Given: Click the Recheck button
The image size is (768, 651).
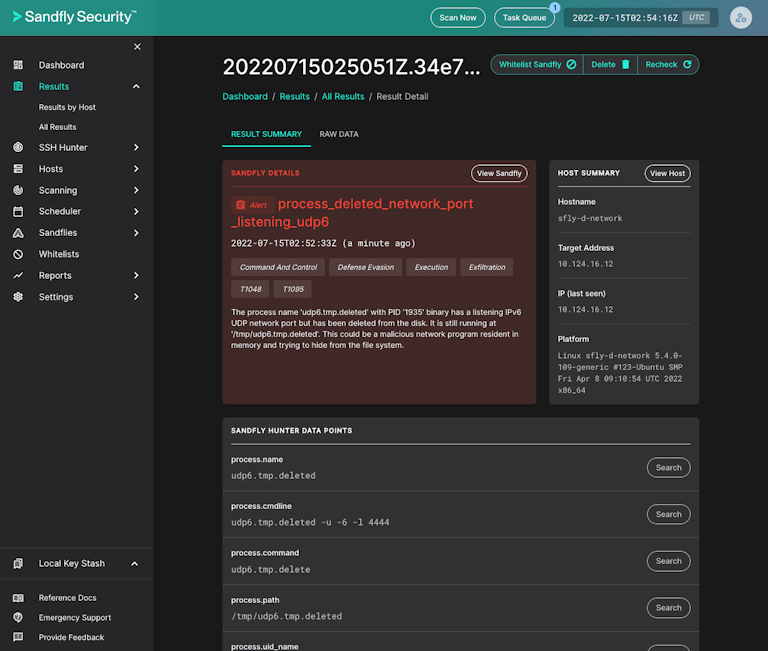Looking at the screenshot, I should pos(668,64).
